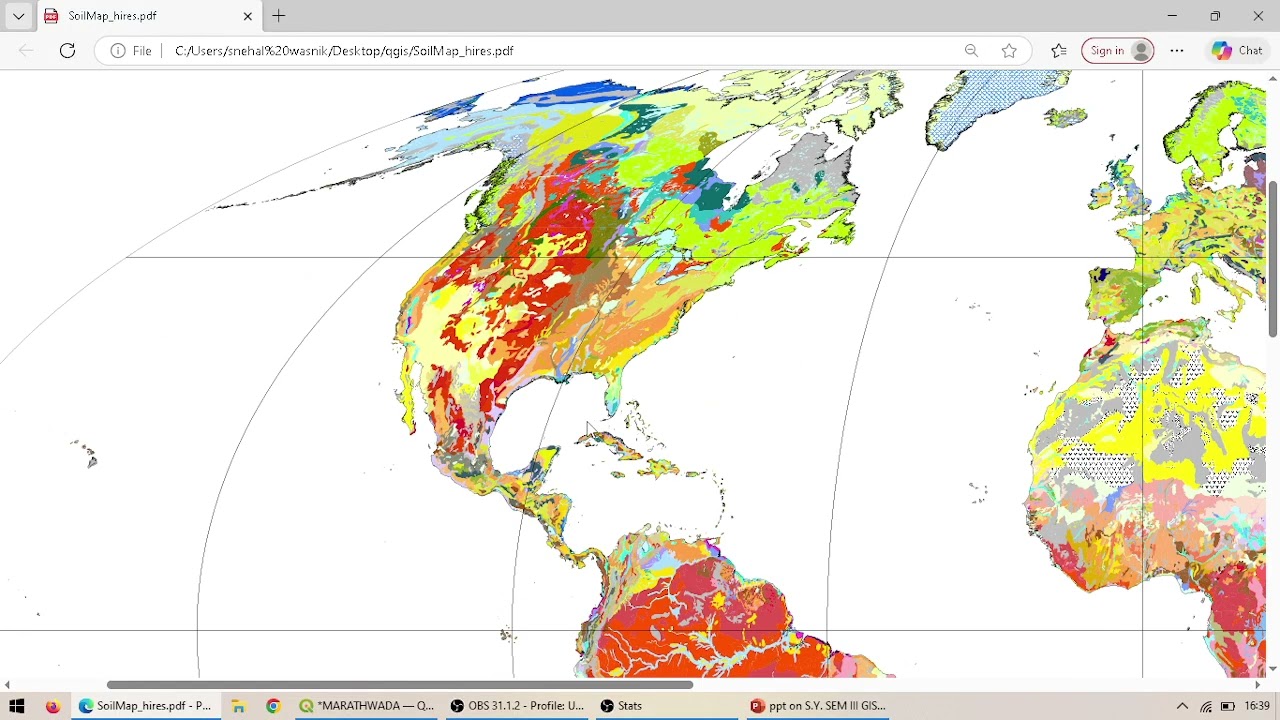
Task: Close the SoilMap_hires.pdf tab
Action: (248, 16)
